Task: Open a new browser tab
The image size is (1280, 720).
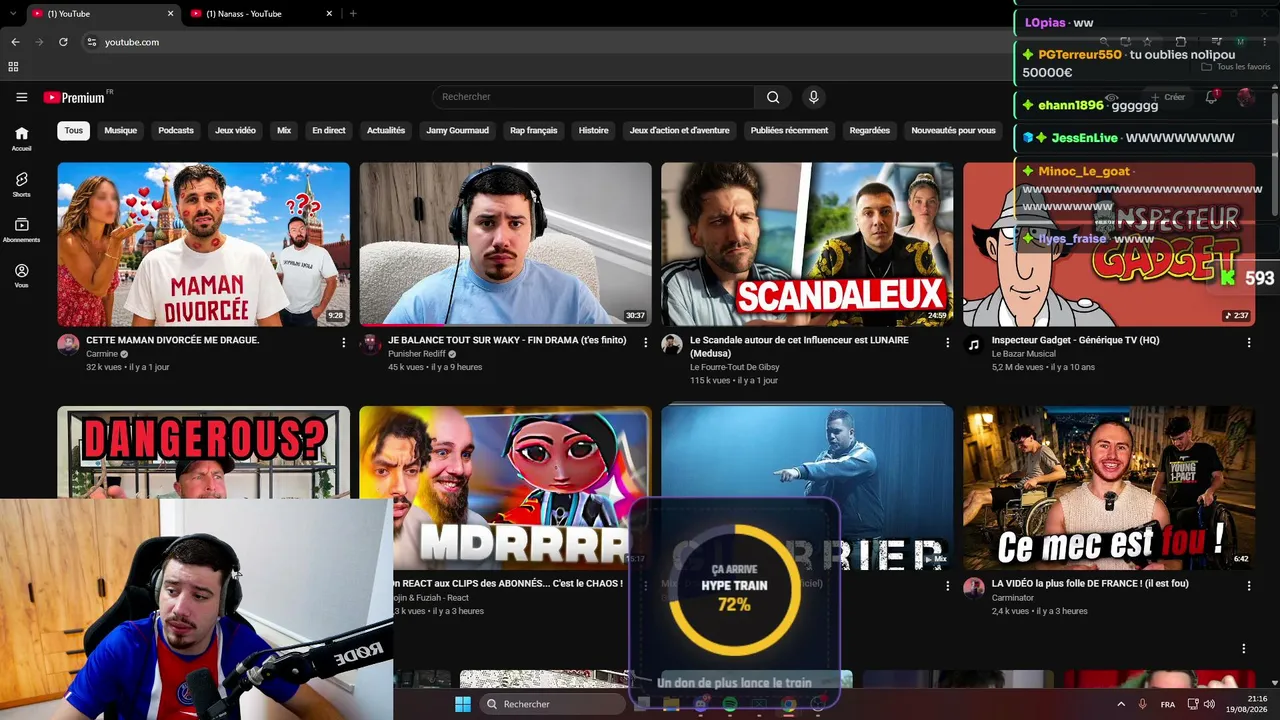Action: click(x=353, y=14)
